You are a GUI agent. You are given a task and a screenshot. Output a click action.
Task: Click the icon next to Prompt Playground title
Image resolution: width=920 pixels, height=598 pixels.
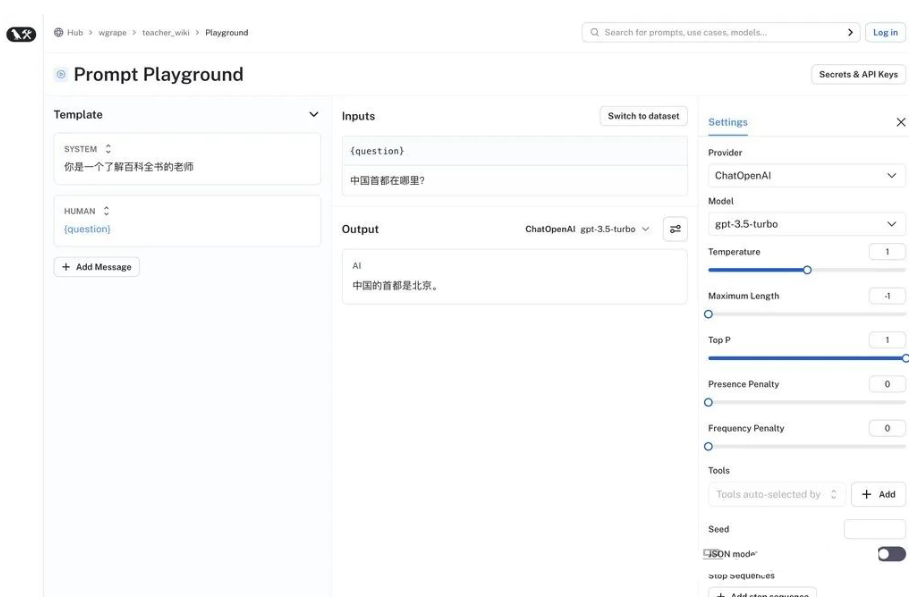point(61,75)
